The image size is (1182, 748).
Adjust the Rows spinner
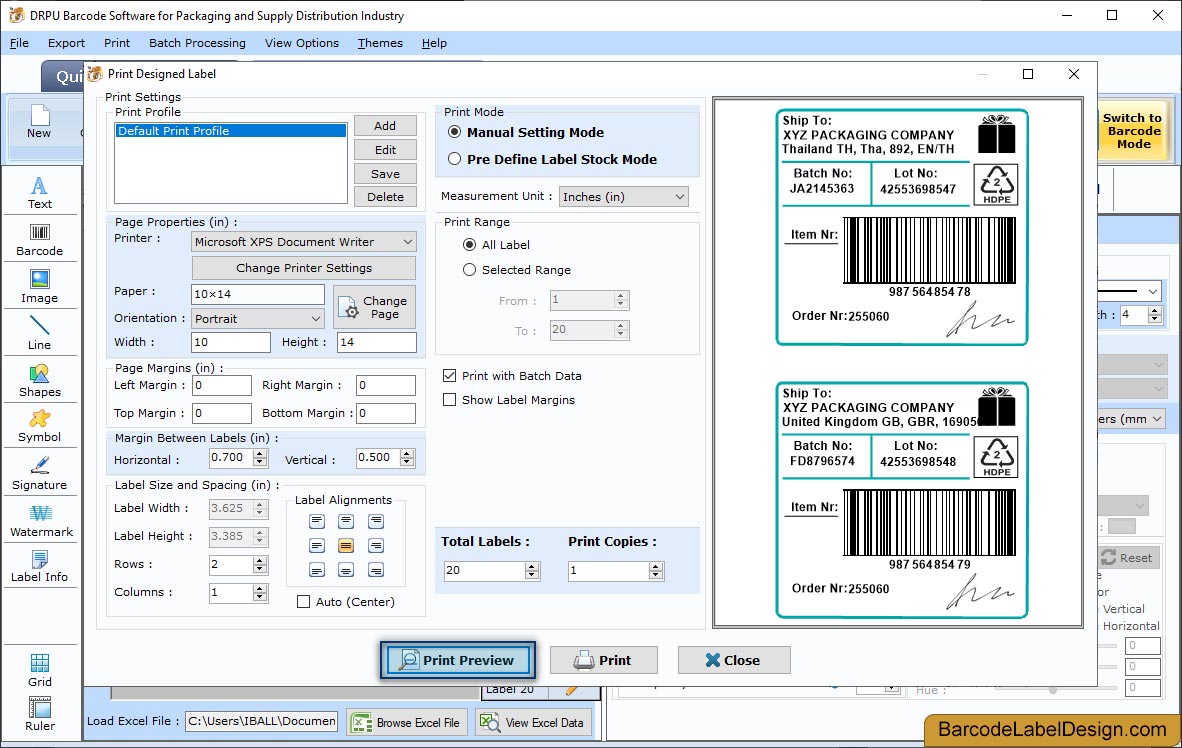[260, 564]
